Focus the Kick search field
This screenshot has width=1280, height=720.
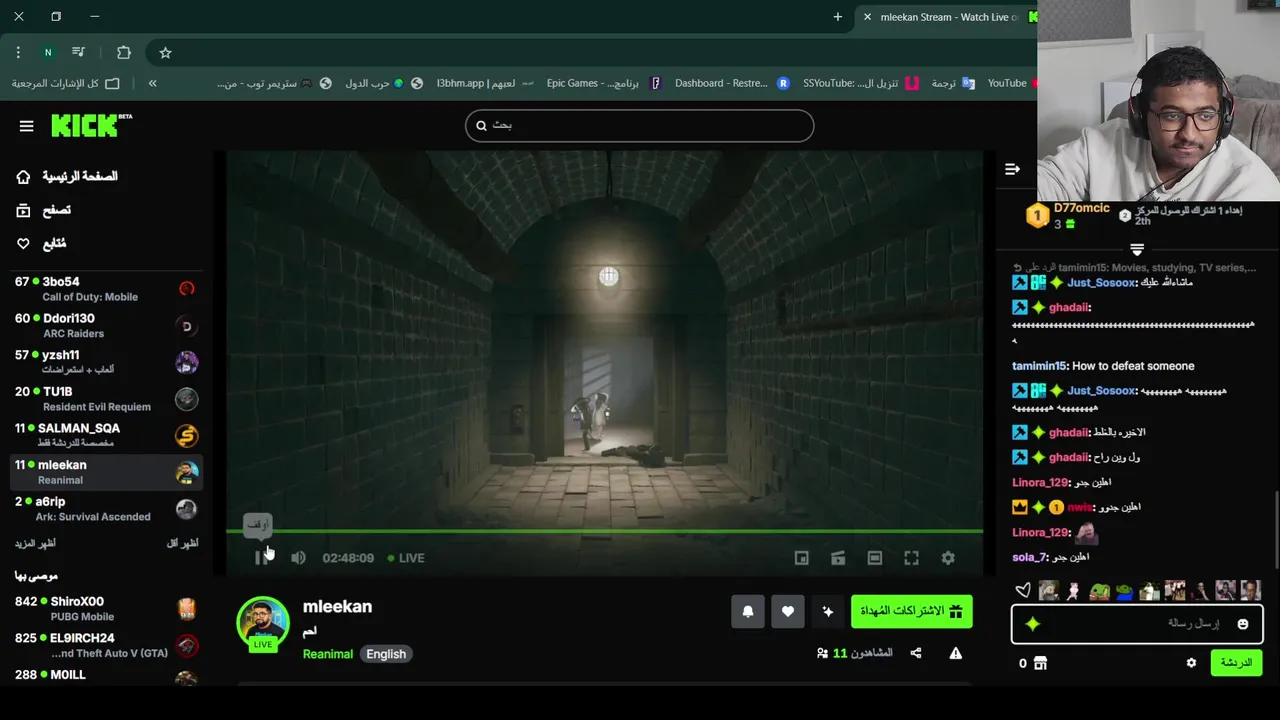(x=639, y=125)
